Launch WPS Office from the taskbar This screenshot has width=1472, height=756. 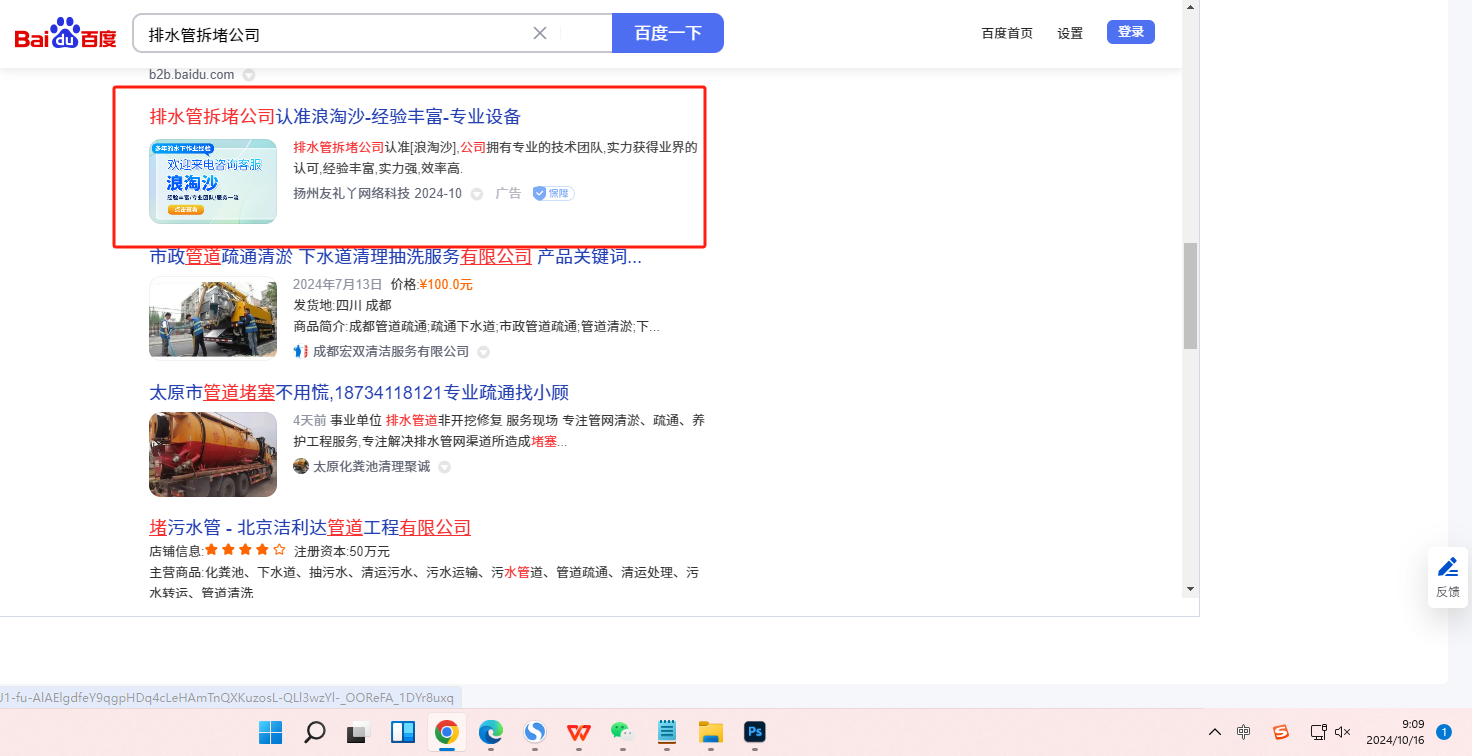(x=578, y=732)
